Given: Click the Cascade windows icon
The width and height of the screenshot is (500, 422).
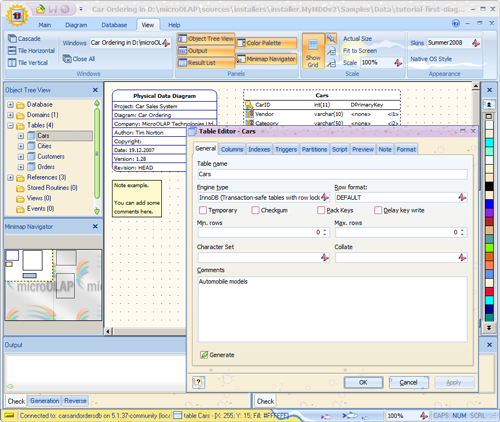Looking at the screenshot, I should 12,39.
